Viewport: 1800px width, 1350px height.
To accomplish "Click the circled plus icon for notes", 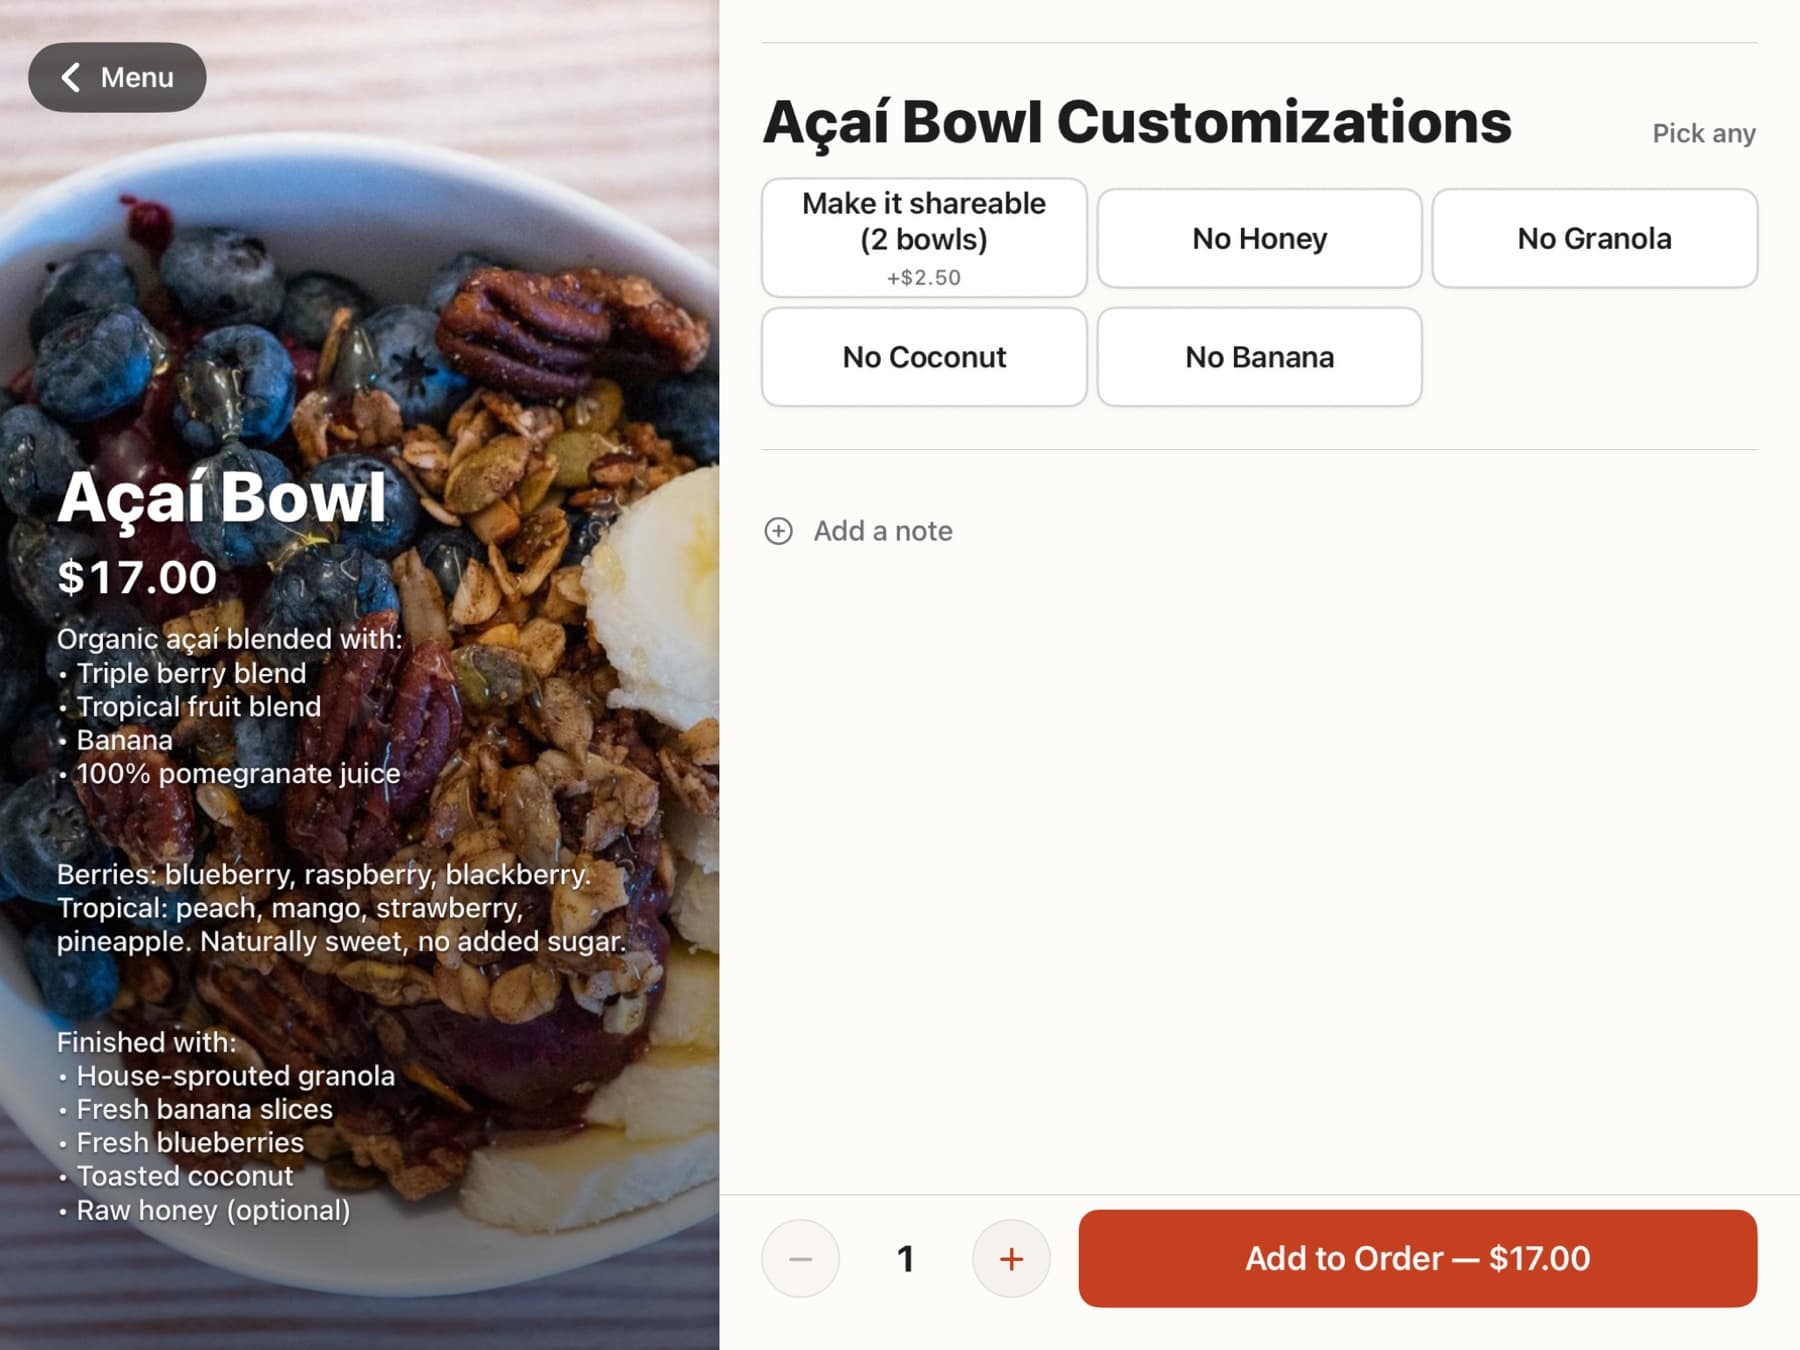I will click(x=778, y=531).
